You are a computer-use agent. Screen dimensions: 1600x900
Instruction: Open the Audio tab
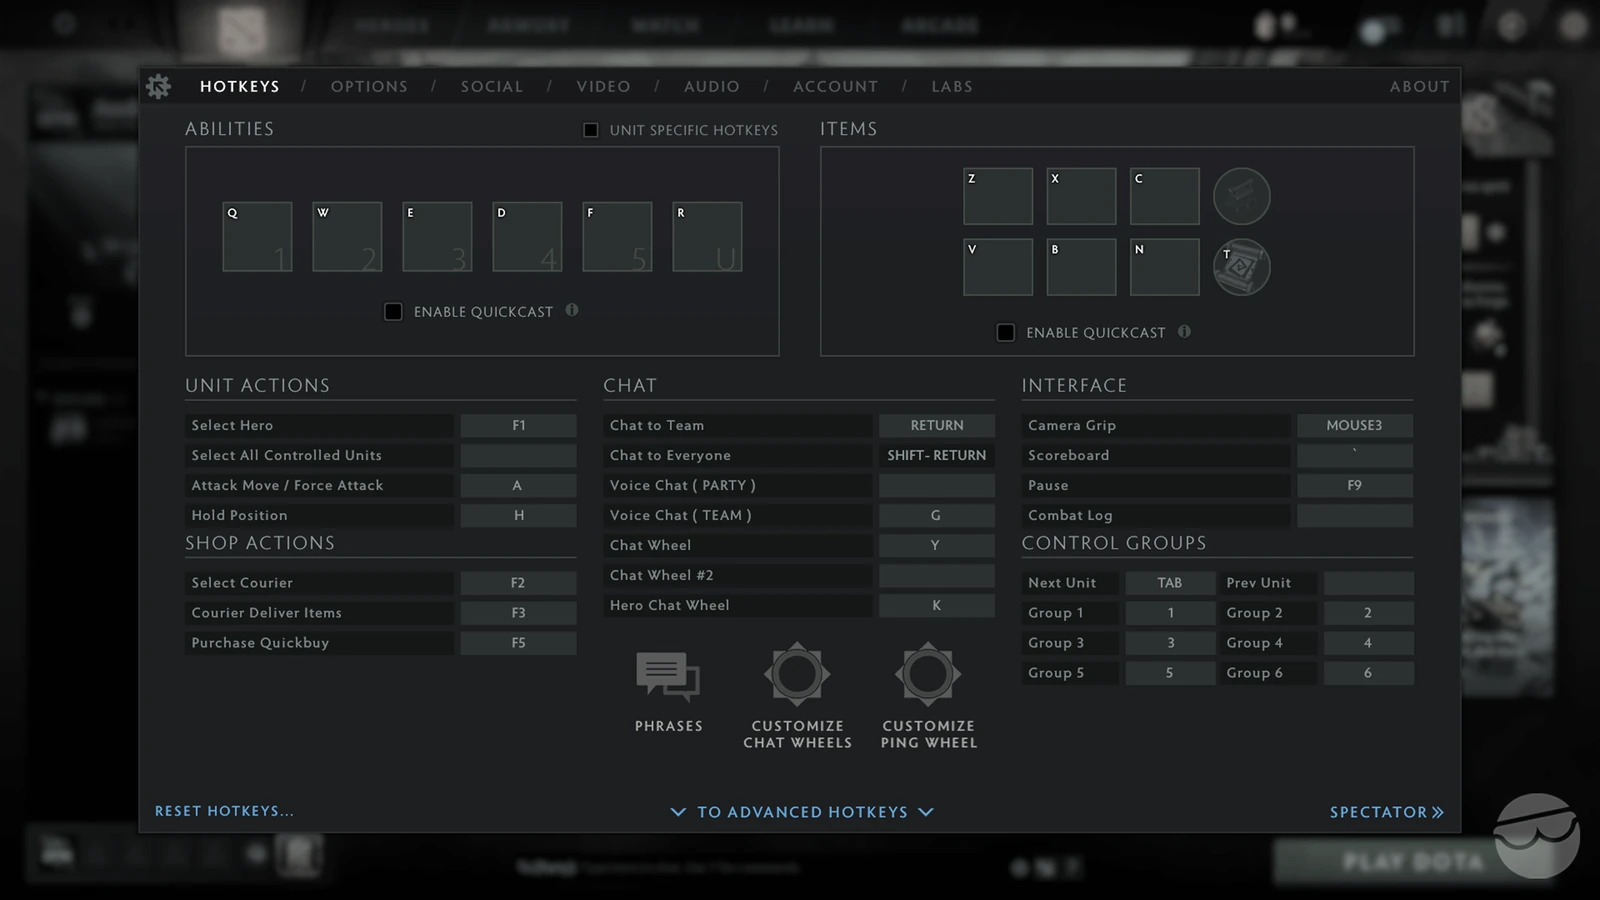[712, 86]
